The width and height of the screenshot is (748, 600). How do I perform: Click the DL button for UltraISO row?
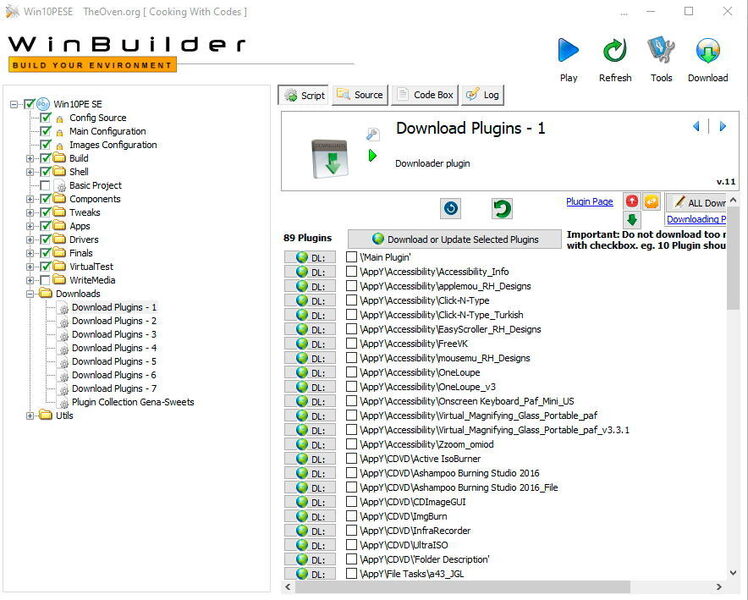pos(310,545)
